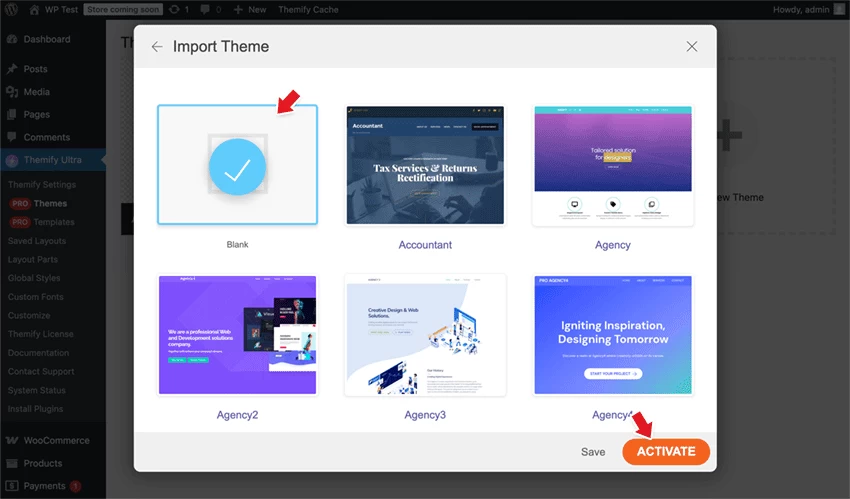Open System Status submenu item
The height and width of the screenshot is (499, 850).
pos(36,390)
